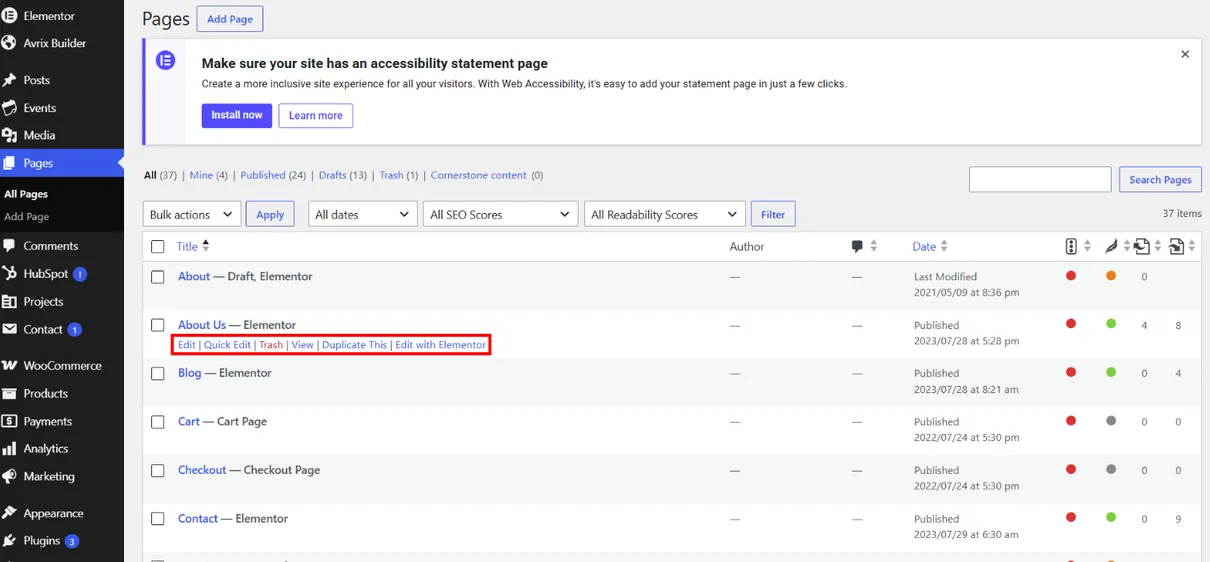Click the View link under About Us
The height and width of the screenshot is (562, 1210).
[302, 345]
